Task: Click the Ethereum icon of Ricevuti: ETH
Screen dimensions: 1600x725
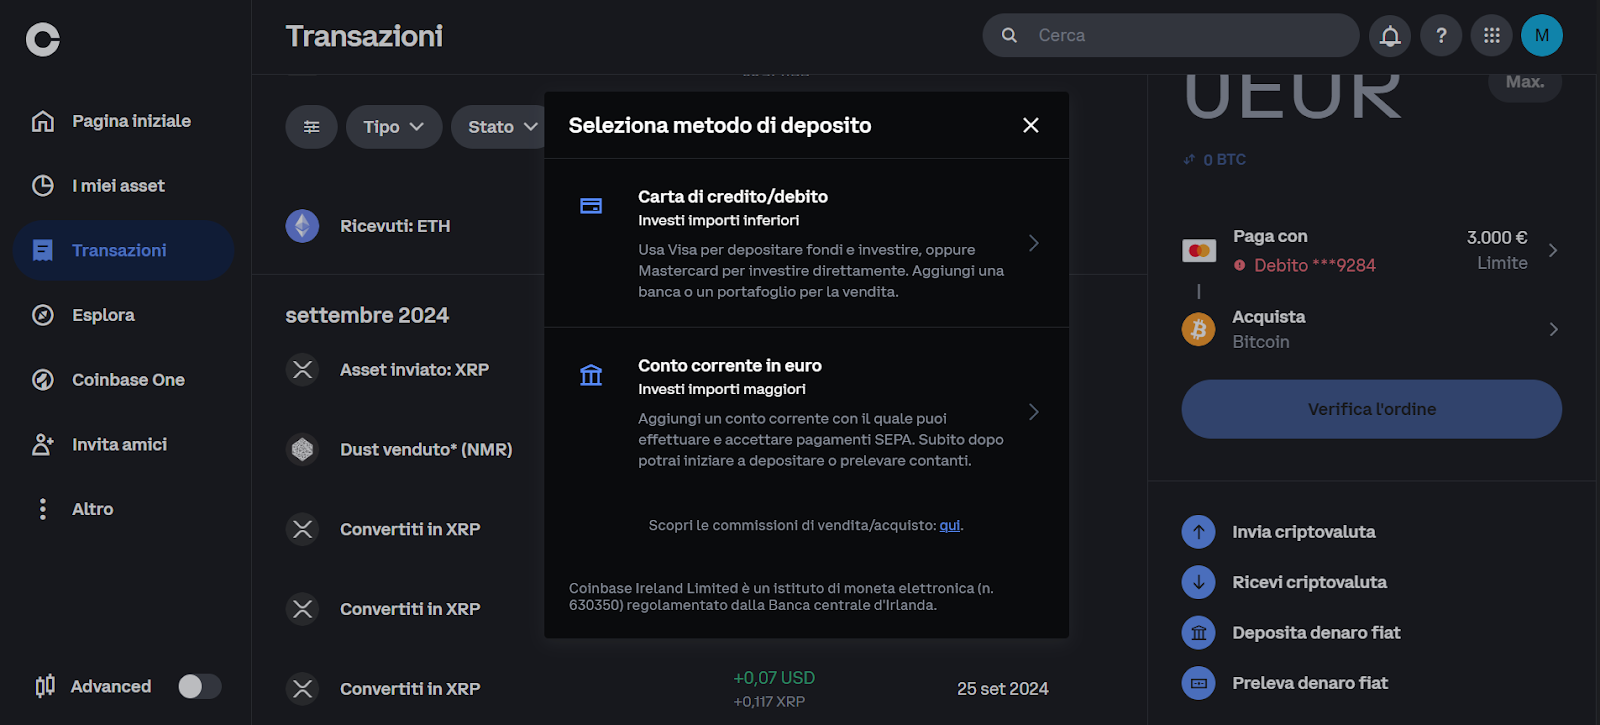Action: [x=303, y=226]
